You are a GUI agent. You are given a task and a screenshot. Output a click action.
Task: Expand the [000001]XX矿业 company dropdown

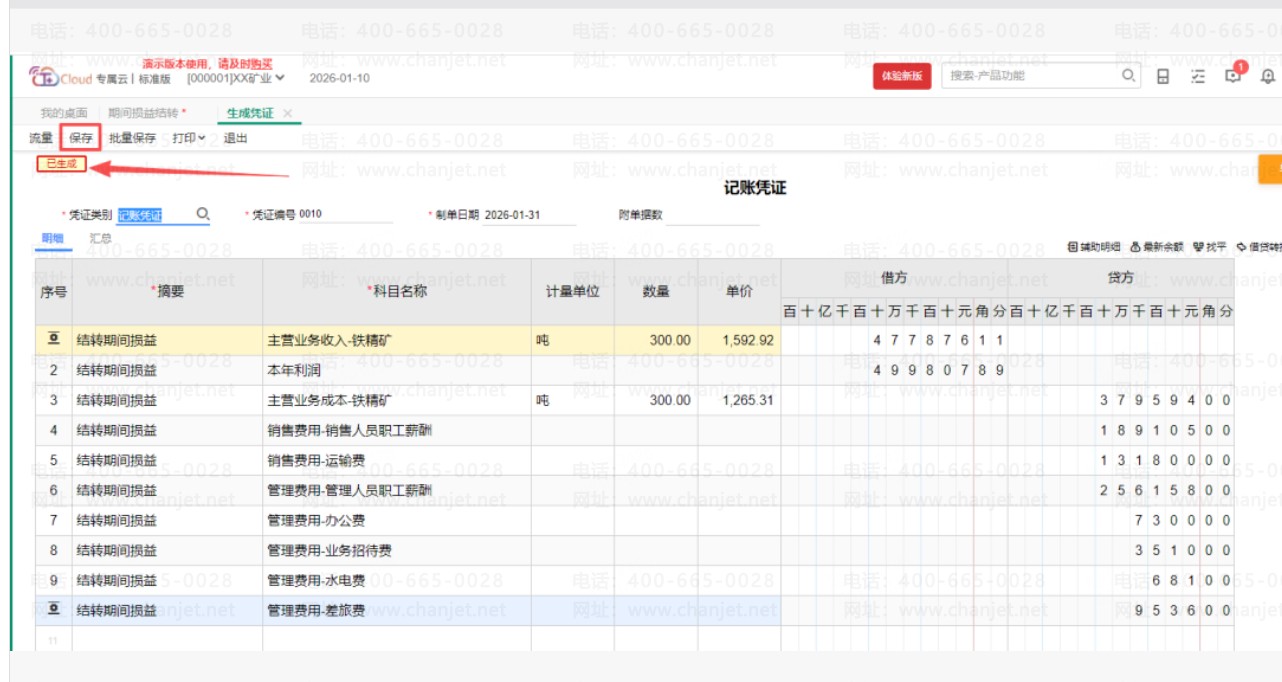point(236,78)
